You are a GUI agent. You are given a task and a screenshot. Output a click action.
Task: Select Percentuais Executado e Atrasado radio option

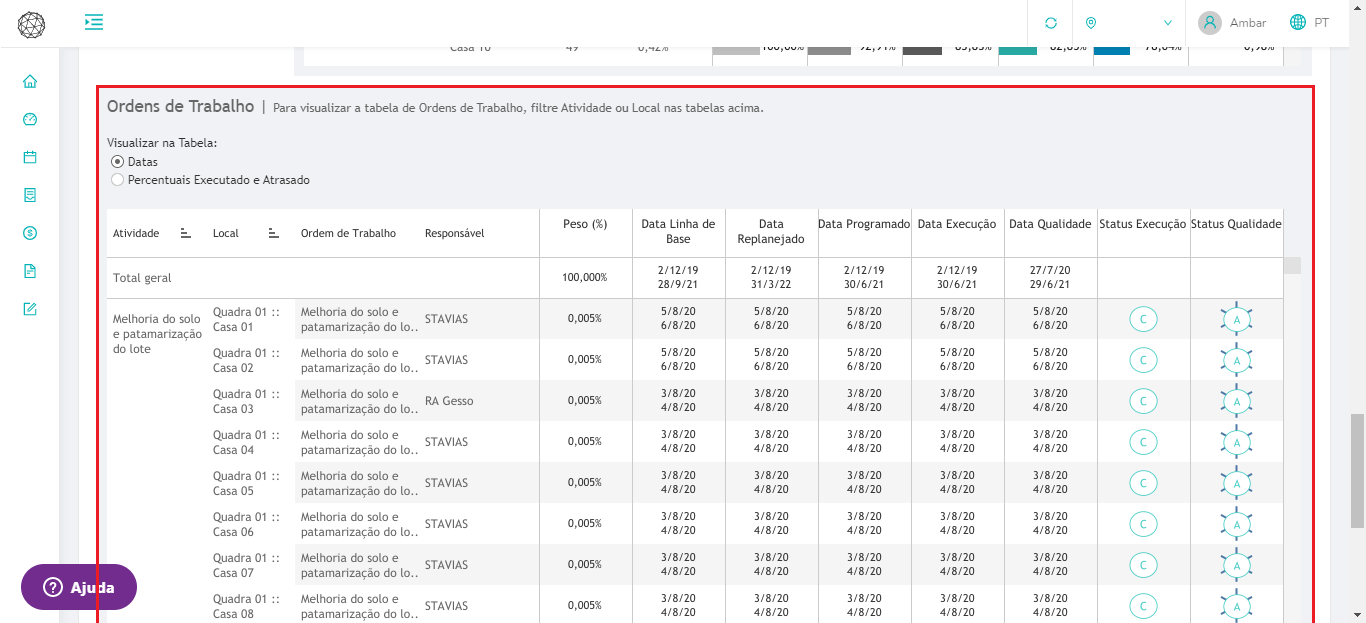118,180
